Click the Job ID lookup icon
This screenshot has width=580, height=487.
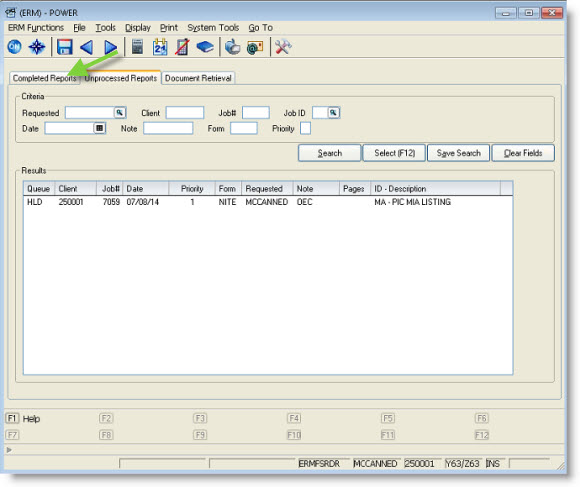(333, 112)
